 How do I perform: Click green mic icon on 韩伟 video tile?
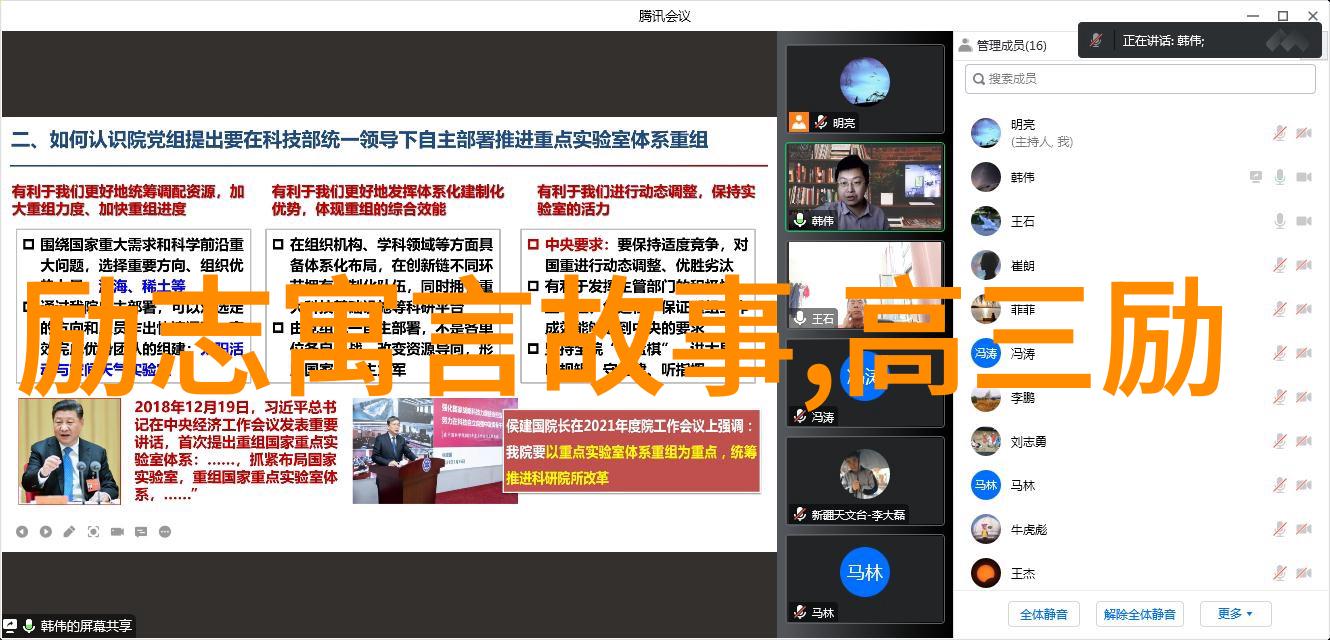pyautogui.click(x=800, y=220)
